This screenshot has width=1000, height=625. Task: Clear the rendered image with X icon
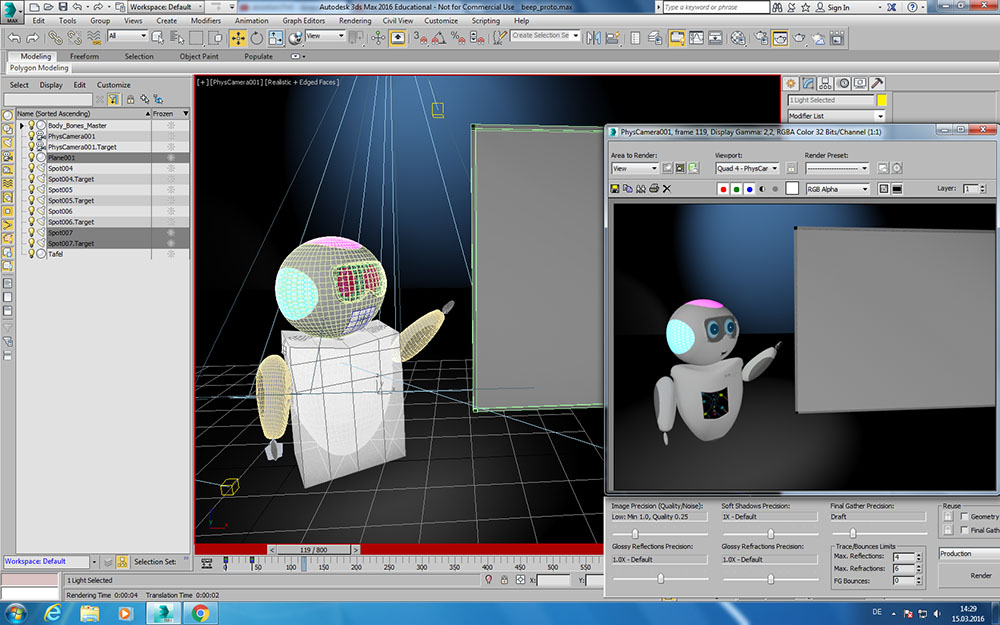[x=667, y=188]
